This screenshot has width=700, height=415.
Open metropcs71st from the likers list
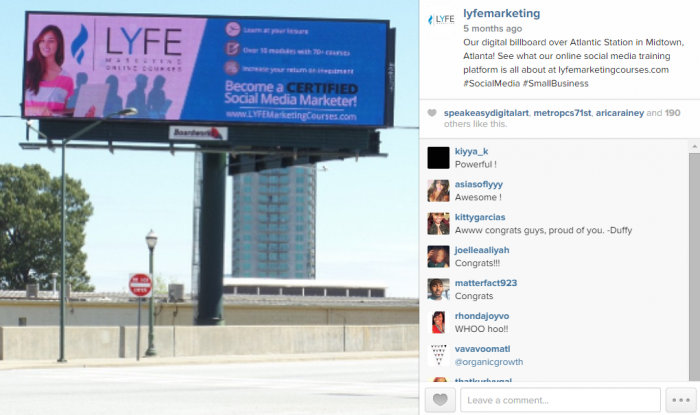(562, 113)
